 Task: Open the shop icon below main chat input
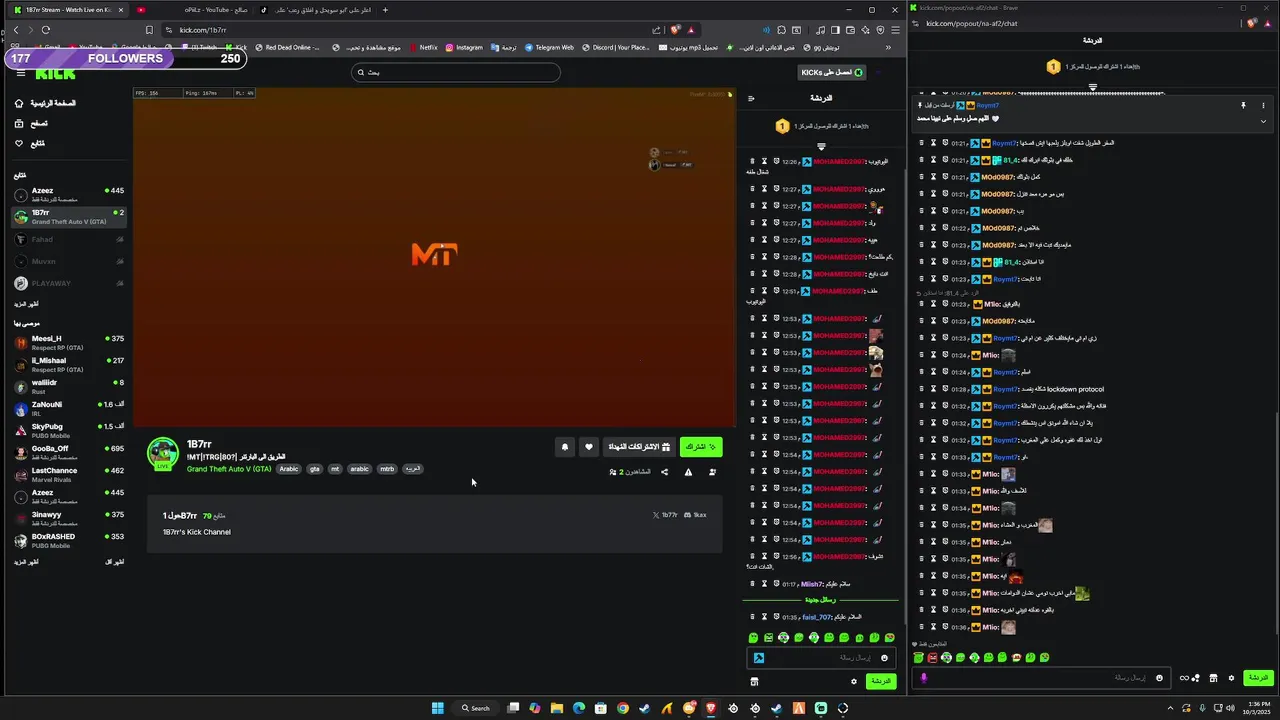click(x=754, y=681)
